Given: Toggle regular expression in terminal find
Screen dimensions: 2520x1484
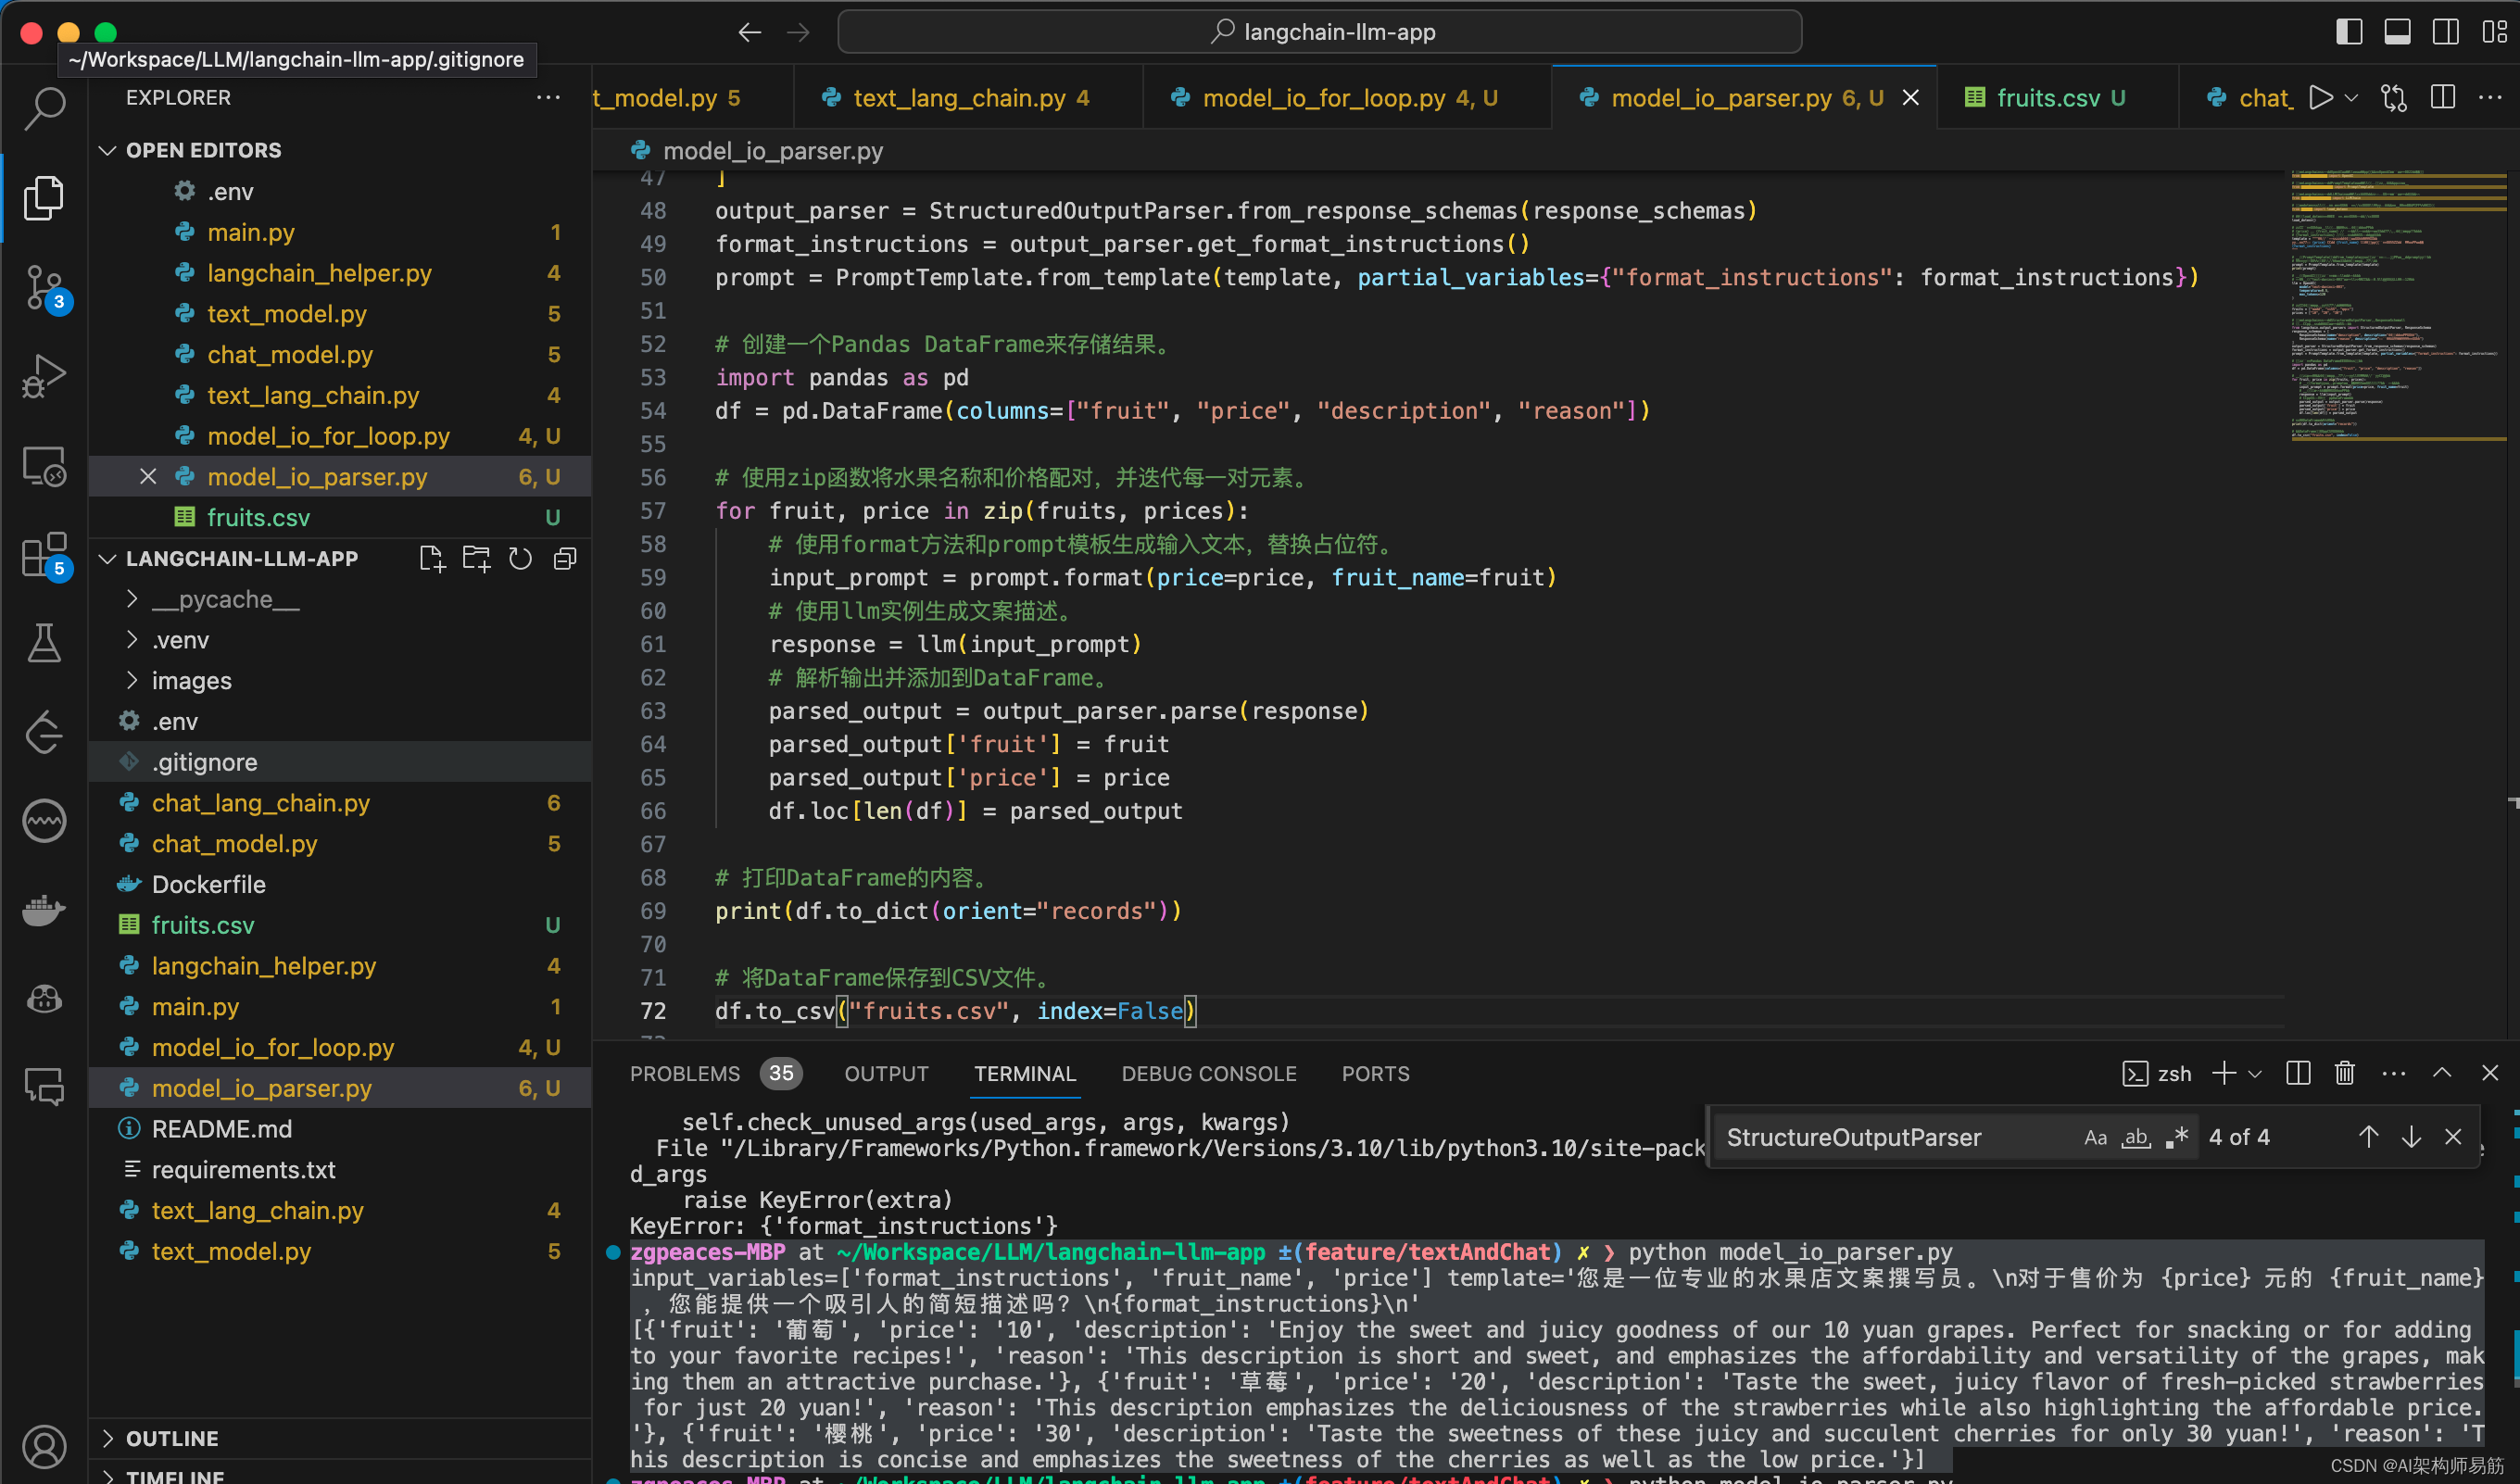Looking at the screenshot, I should [x=2177, y=1137].
